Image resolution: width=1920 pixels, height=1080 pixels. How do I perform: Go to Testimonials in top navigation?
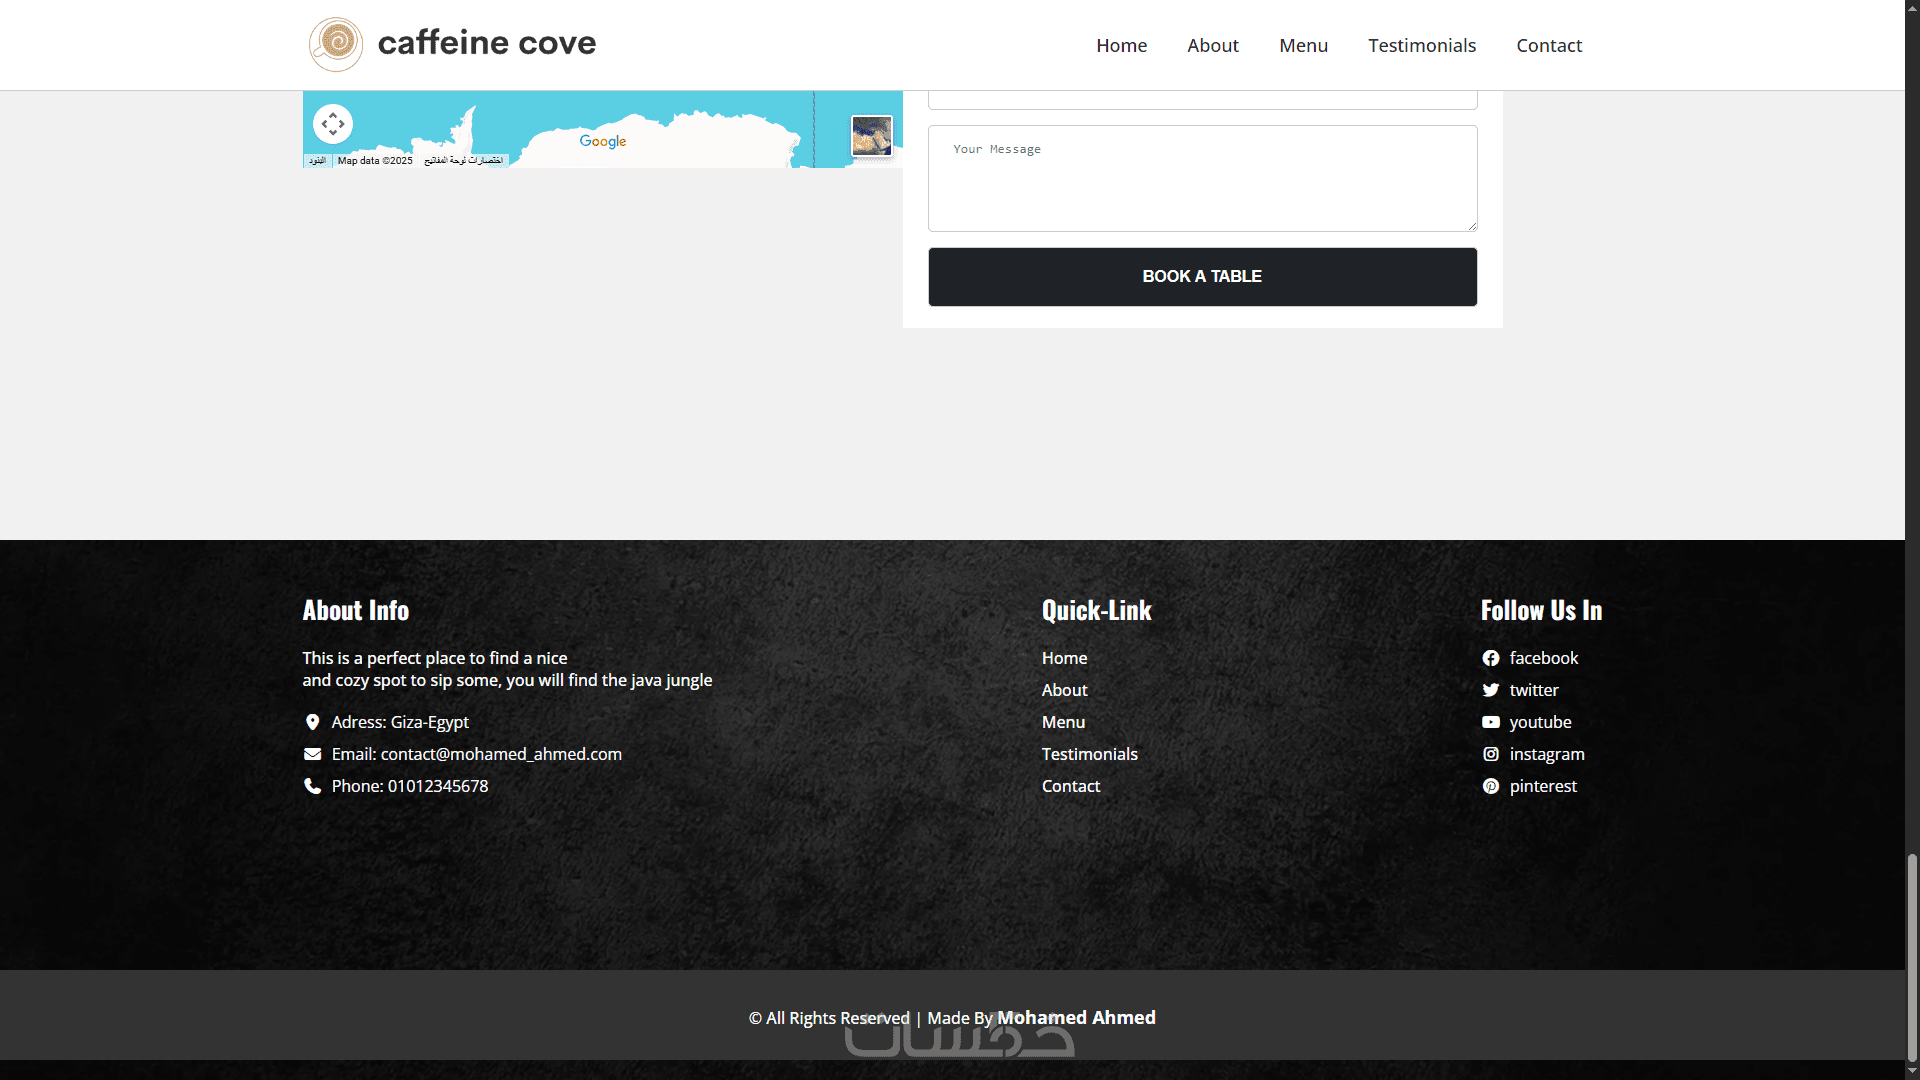tap(1421, 45)
